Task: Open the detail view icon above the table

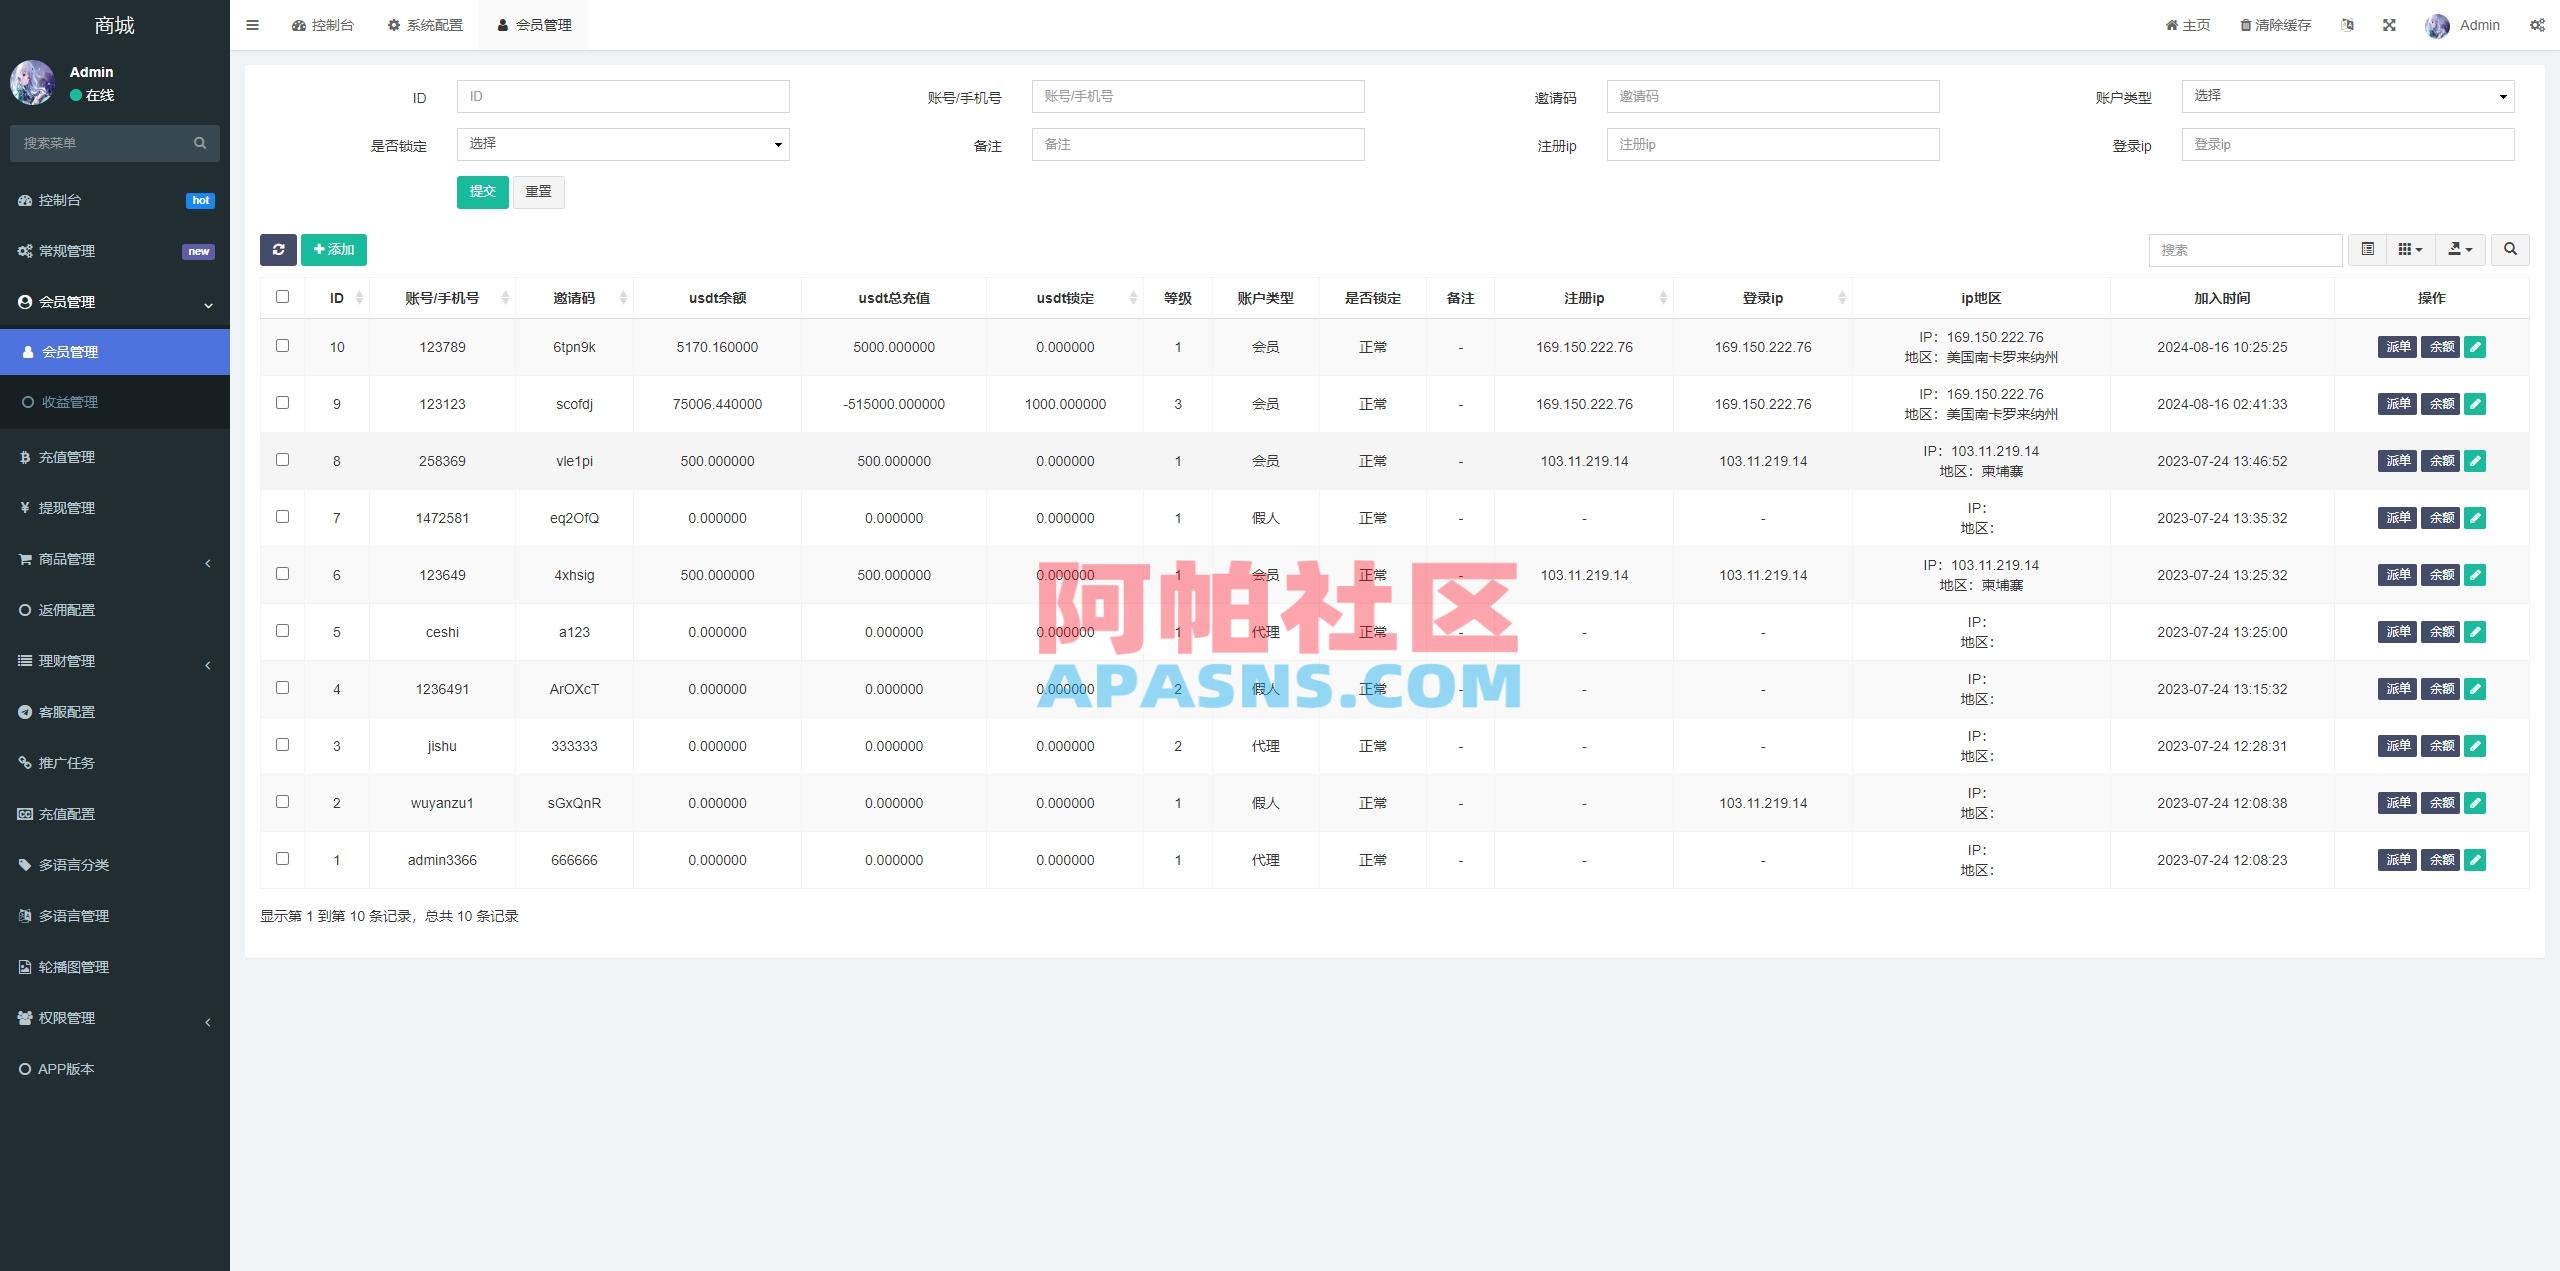Action: [2367, 250]
